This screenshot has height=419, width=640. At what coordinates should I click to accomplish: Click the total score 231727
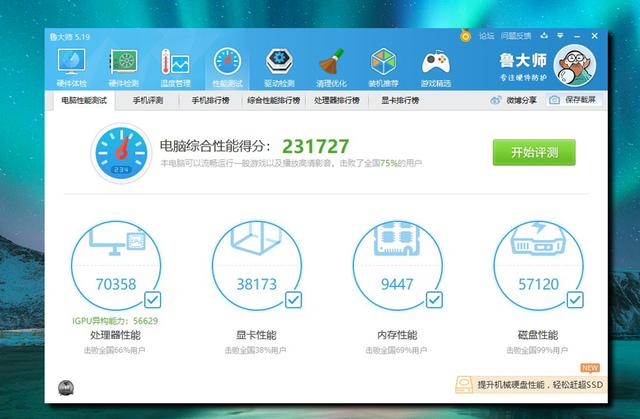pos(316,146)
